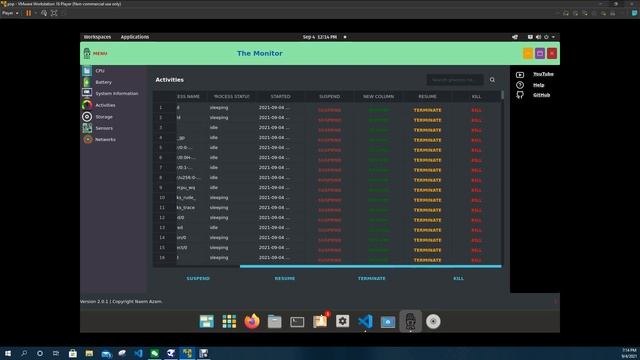The width and height of the screenshot is (640, 360).
Task: Click the camera screenshot icon in dock
Action: pyautogui.click(x=388, y=322)
